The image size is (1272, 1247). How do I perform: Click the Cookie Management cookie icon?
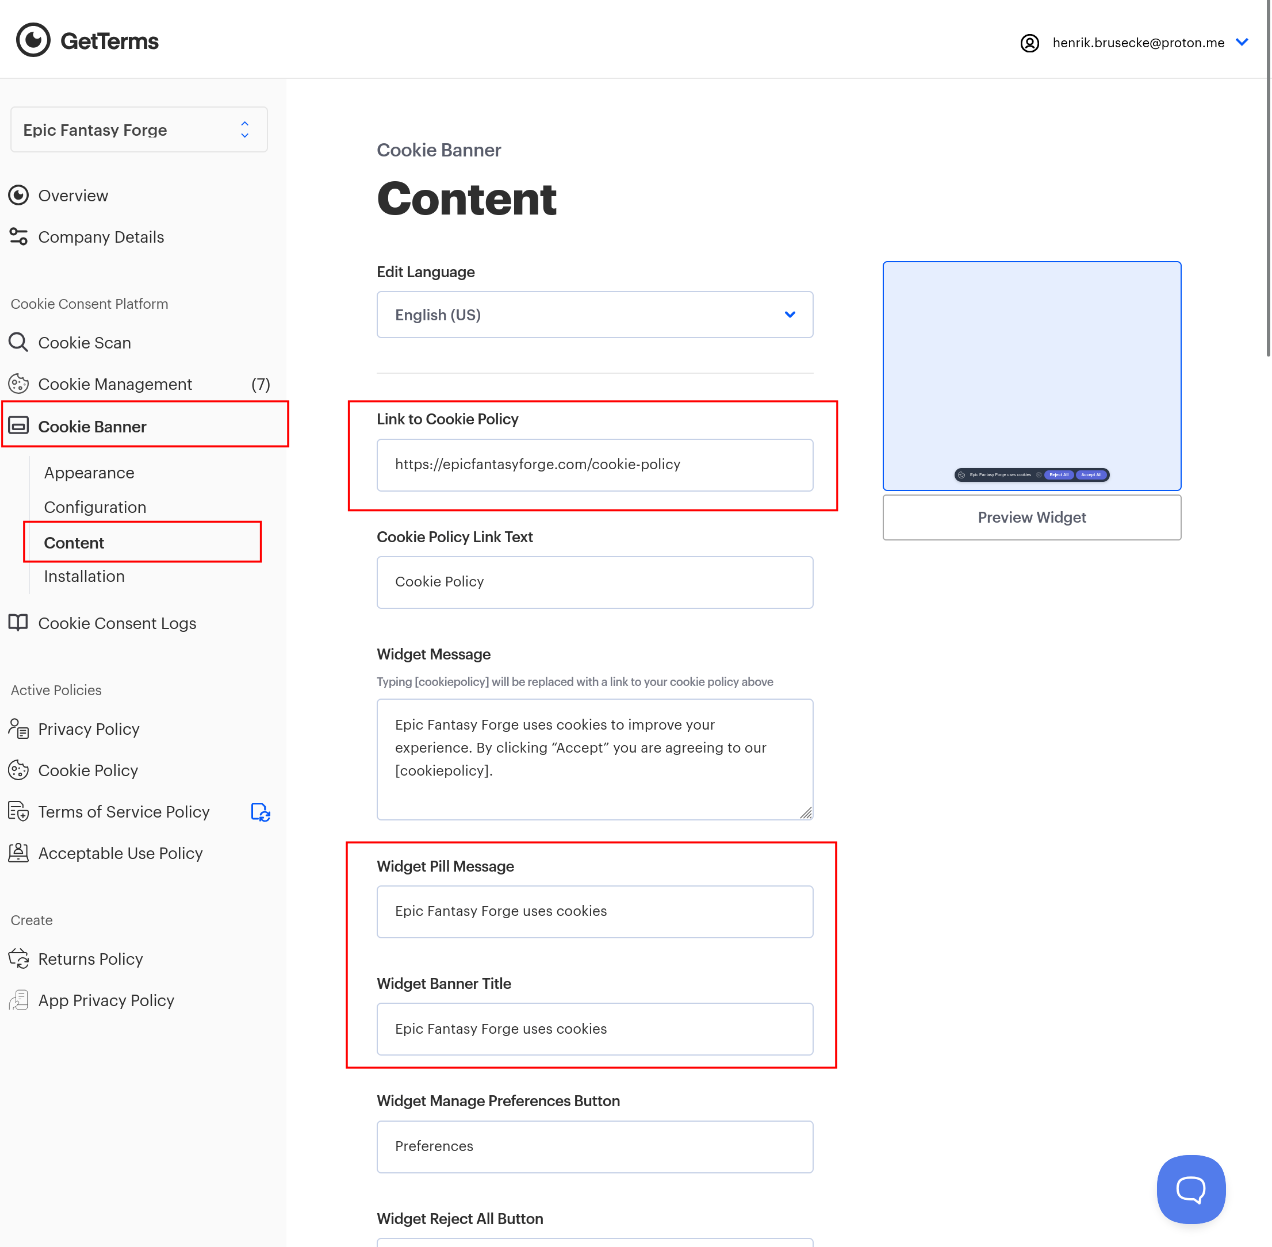(18, 384)
